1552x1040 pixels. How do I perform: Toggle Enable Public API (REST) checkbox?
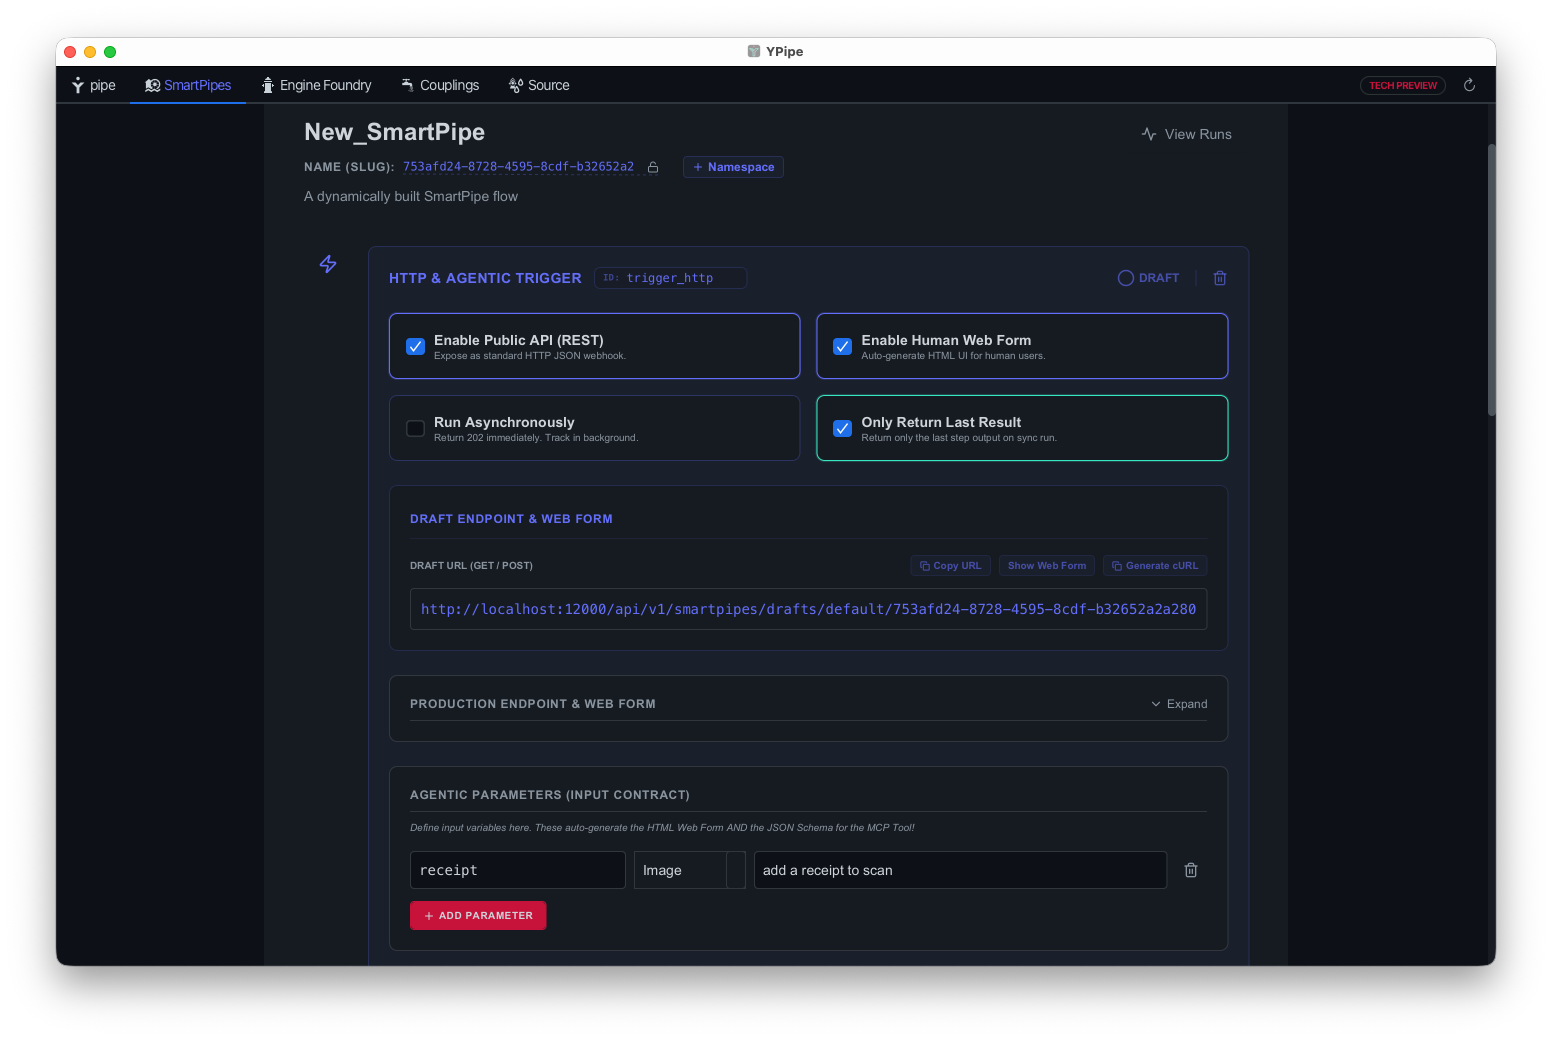coord(415,347)
